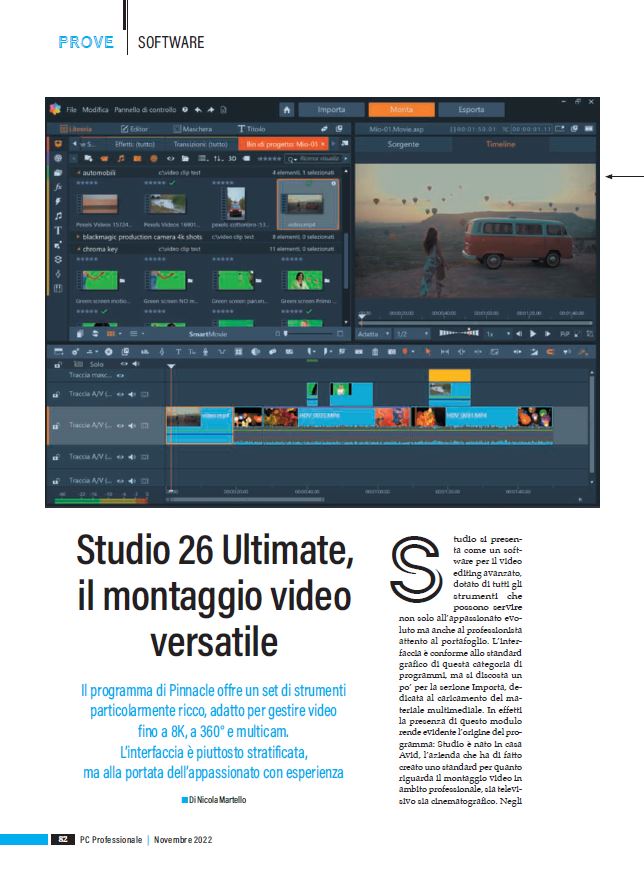Click the Esporta button
This screenshot has width=644, height=873.
471,110
